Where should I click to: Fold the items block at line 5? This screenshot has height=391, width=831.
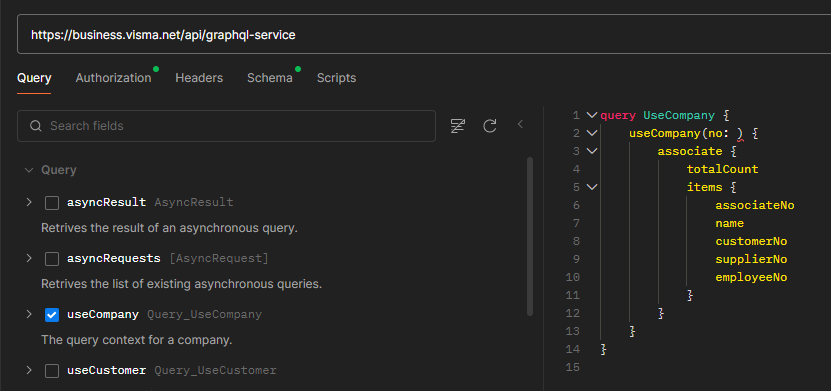[592, 187]
